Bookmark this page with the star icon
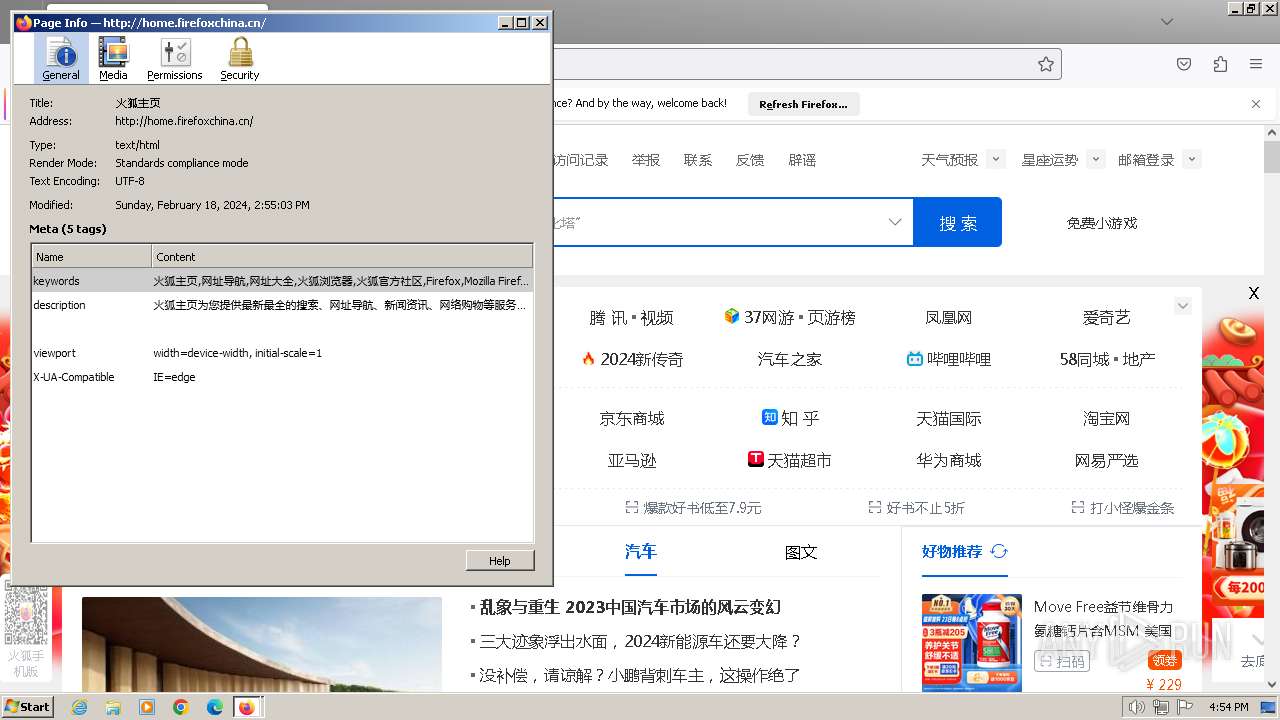The height and width of the screenshot is (720, 1280). [x=1046, y=64]
